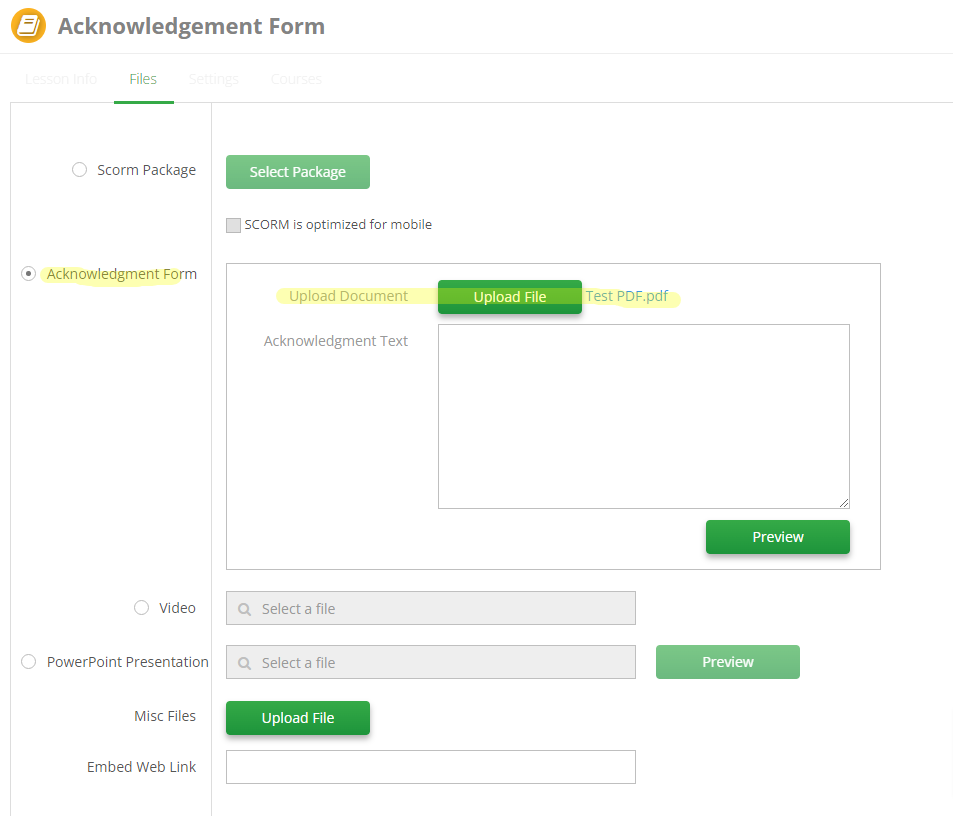Select the PowerPoint Presentation radio button
The image size is (953, 816).
point(28,661)
